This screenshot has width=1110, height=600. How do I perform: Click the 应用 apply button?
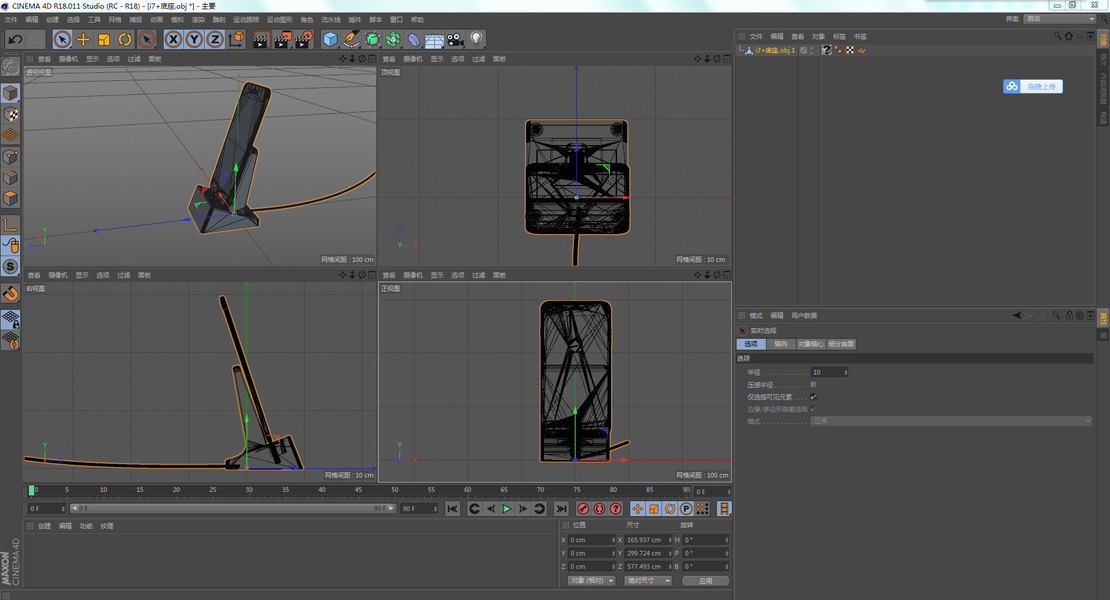point(705,580)
